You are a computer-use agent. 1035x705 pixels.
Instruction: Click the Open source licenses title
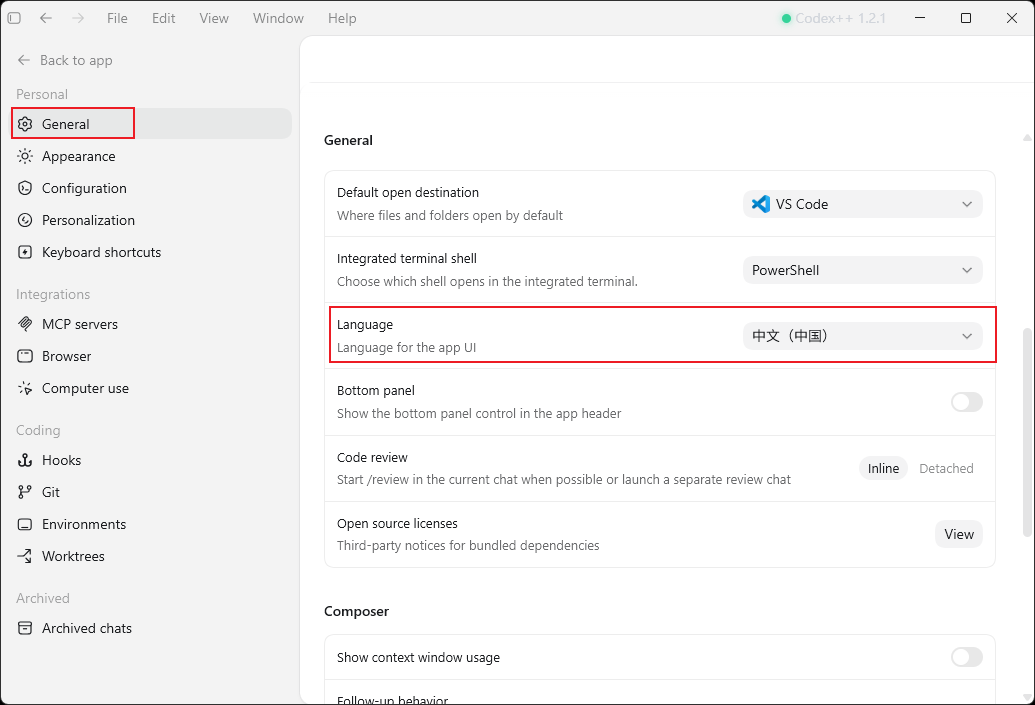(397, 523)
